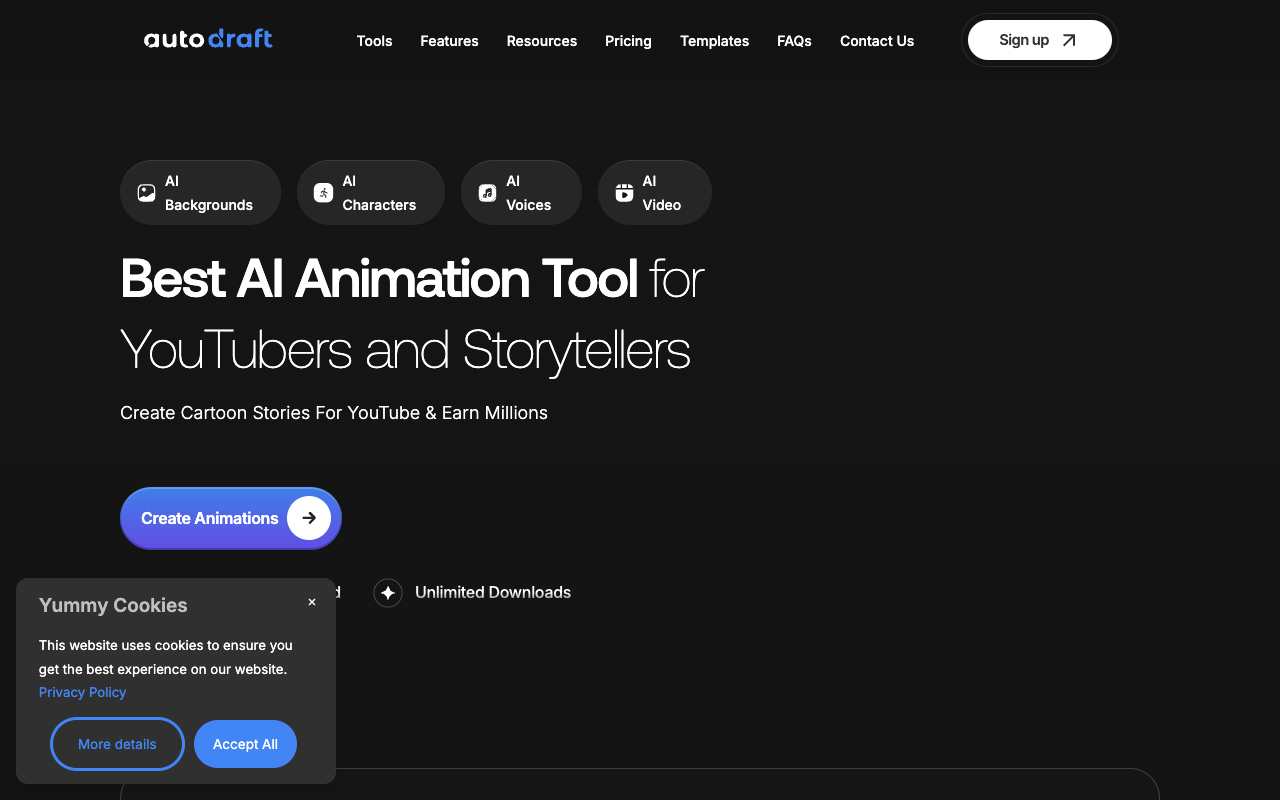Screen dimensions: 1280x800
Task: Click the arrow icon in Sign up
Action: (x=1069, y=40)
